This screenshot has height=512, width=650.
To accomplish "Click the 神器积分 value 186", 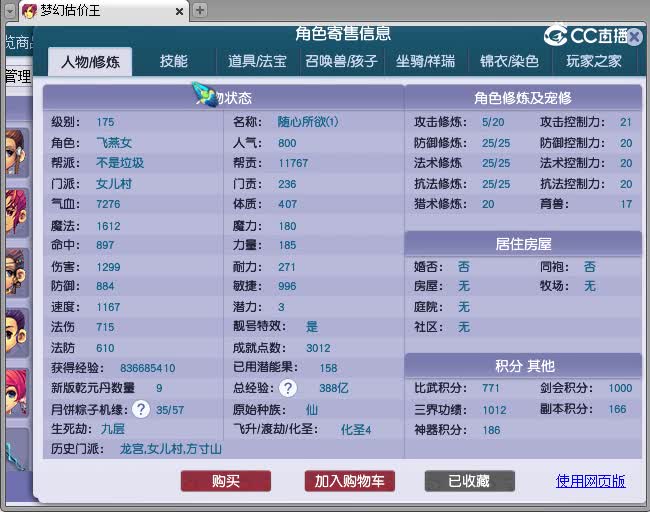I will point(491,430).
